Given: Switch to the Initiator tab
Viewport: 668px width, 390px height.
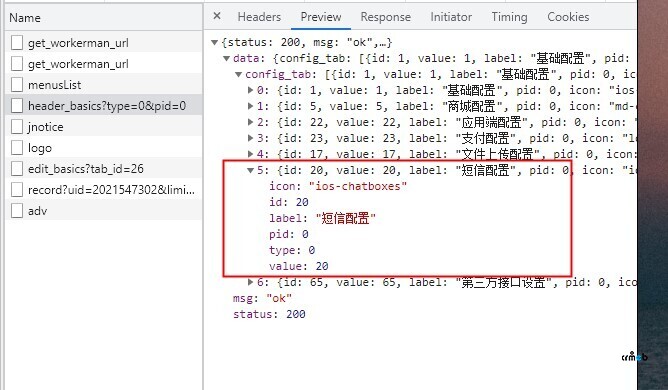Looking at the screenshot, I should coord(451,17).
